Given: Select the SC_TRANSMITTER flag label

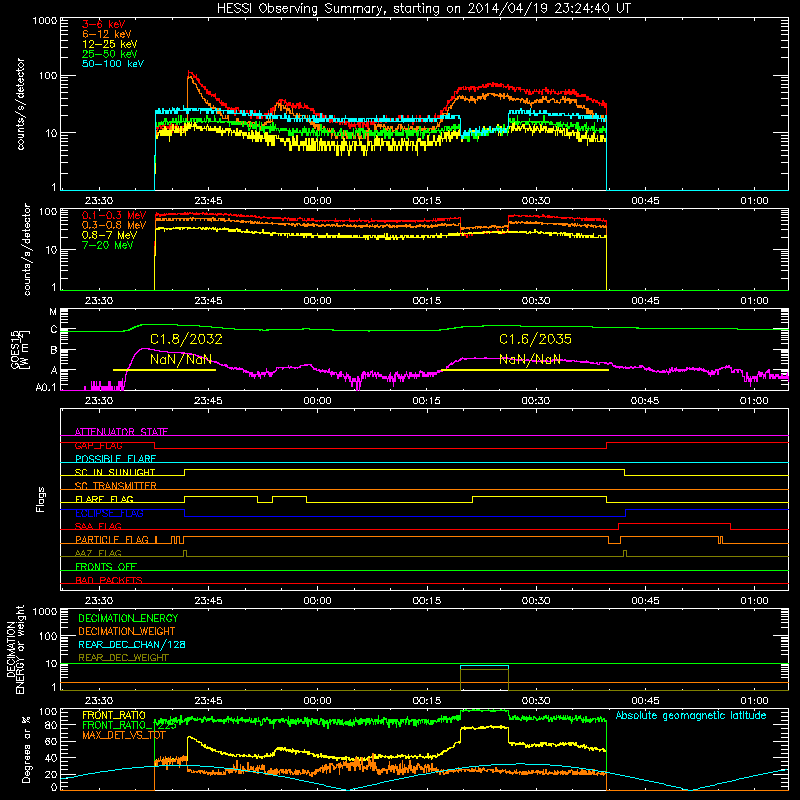Looking at the screenshot, I should 116,486.
